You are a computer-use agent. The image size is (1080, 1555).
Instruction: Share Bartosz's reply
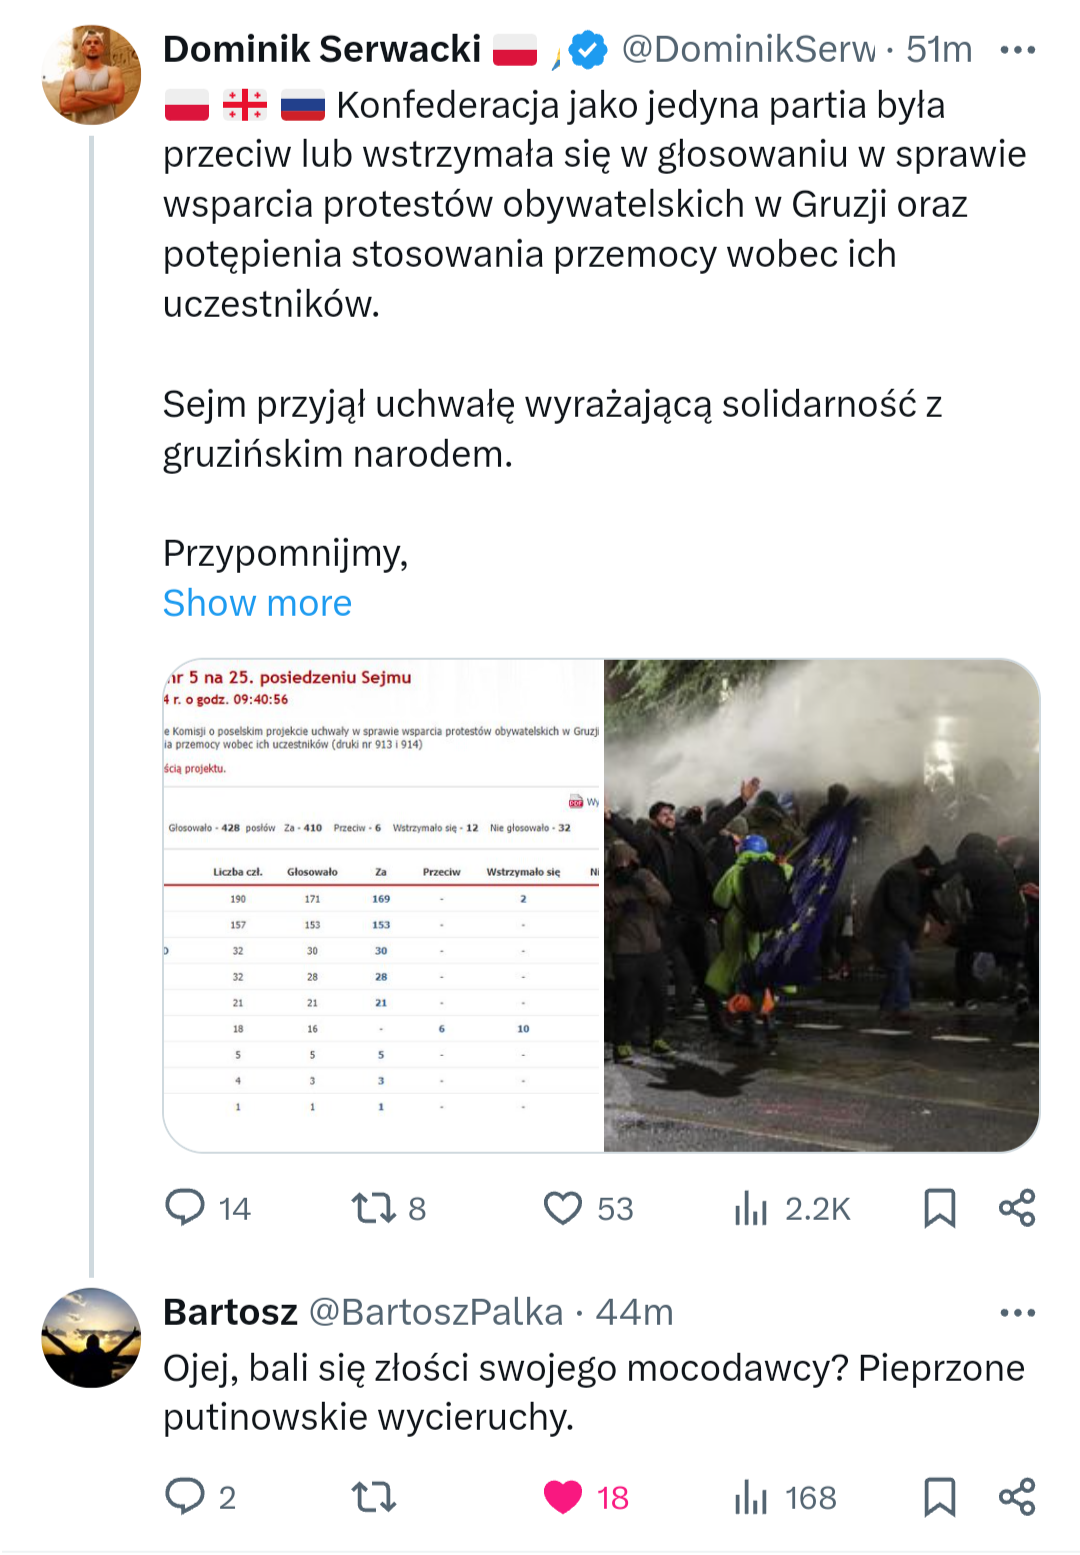tap(1017, 1496)
